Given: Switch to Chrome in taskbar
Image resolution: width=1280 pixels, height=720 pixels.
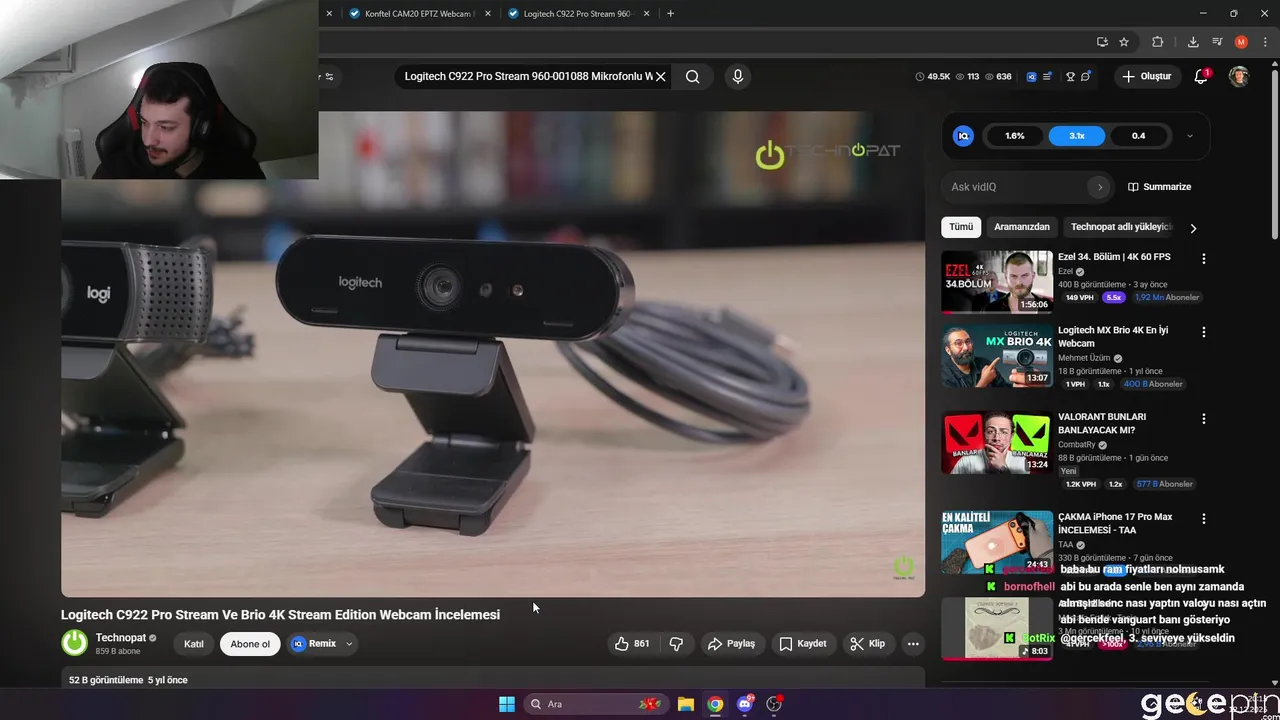Looking at the screenshot, I should coord(715,704).
